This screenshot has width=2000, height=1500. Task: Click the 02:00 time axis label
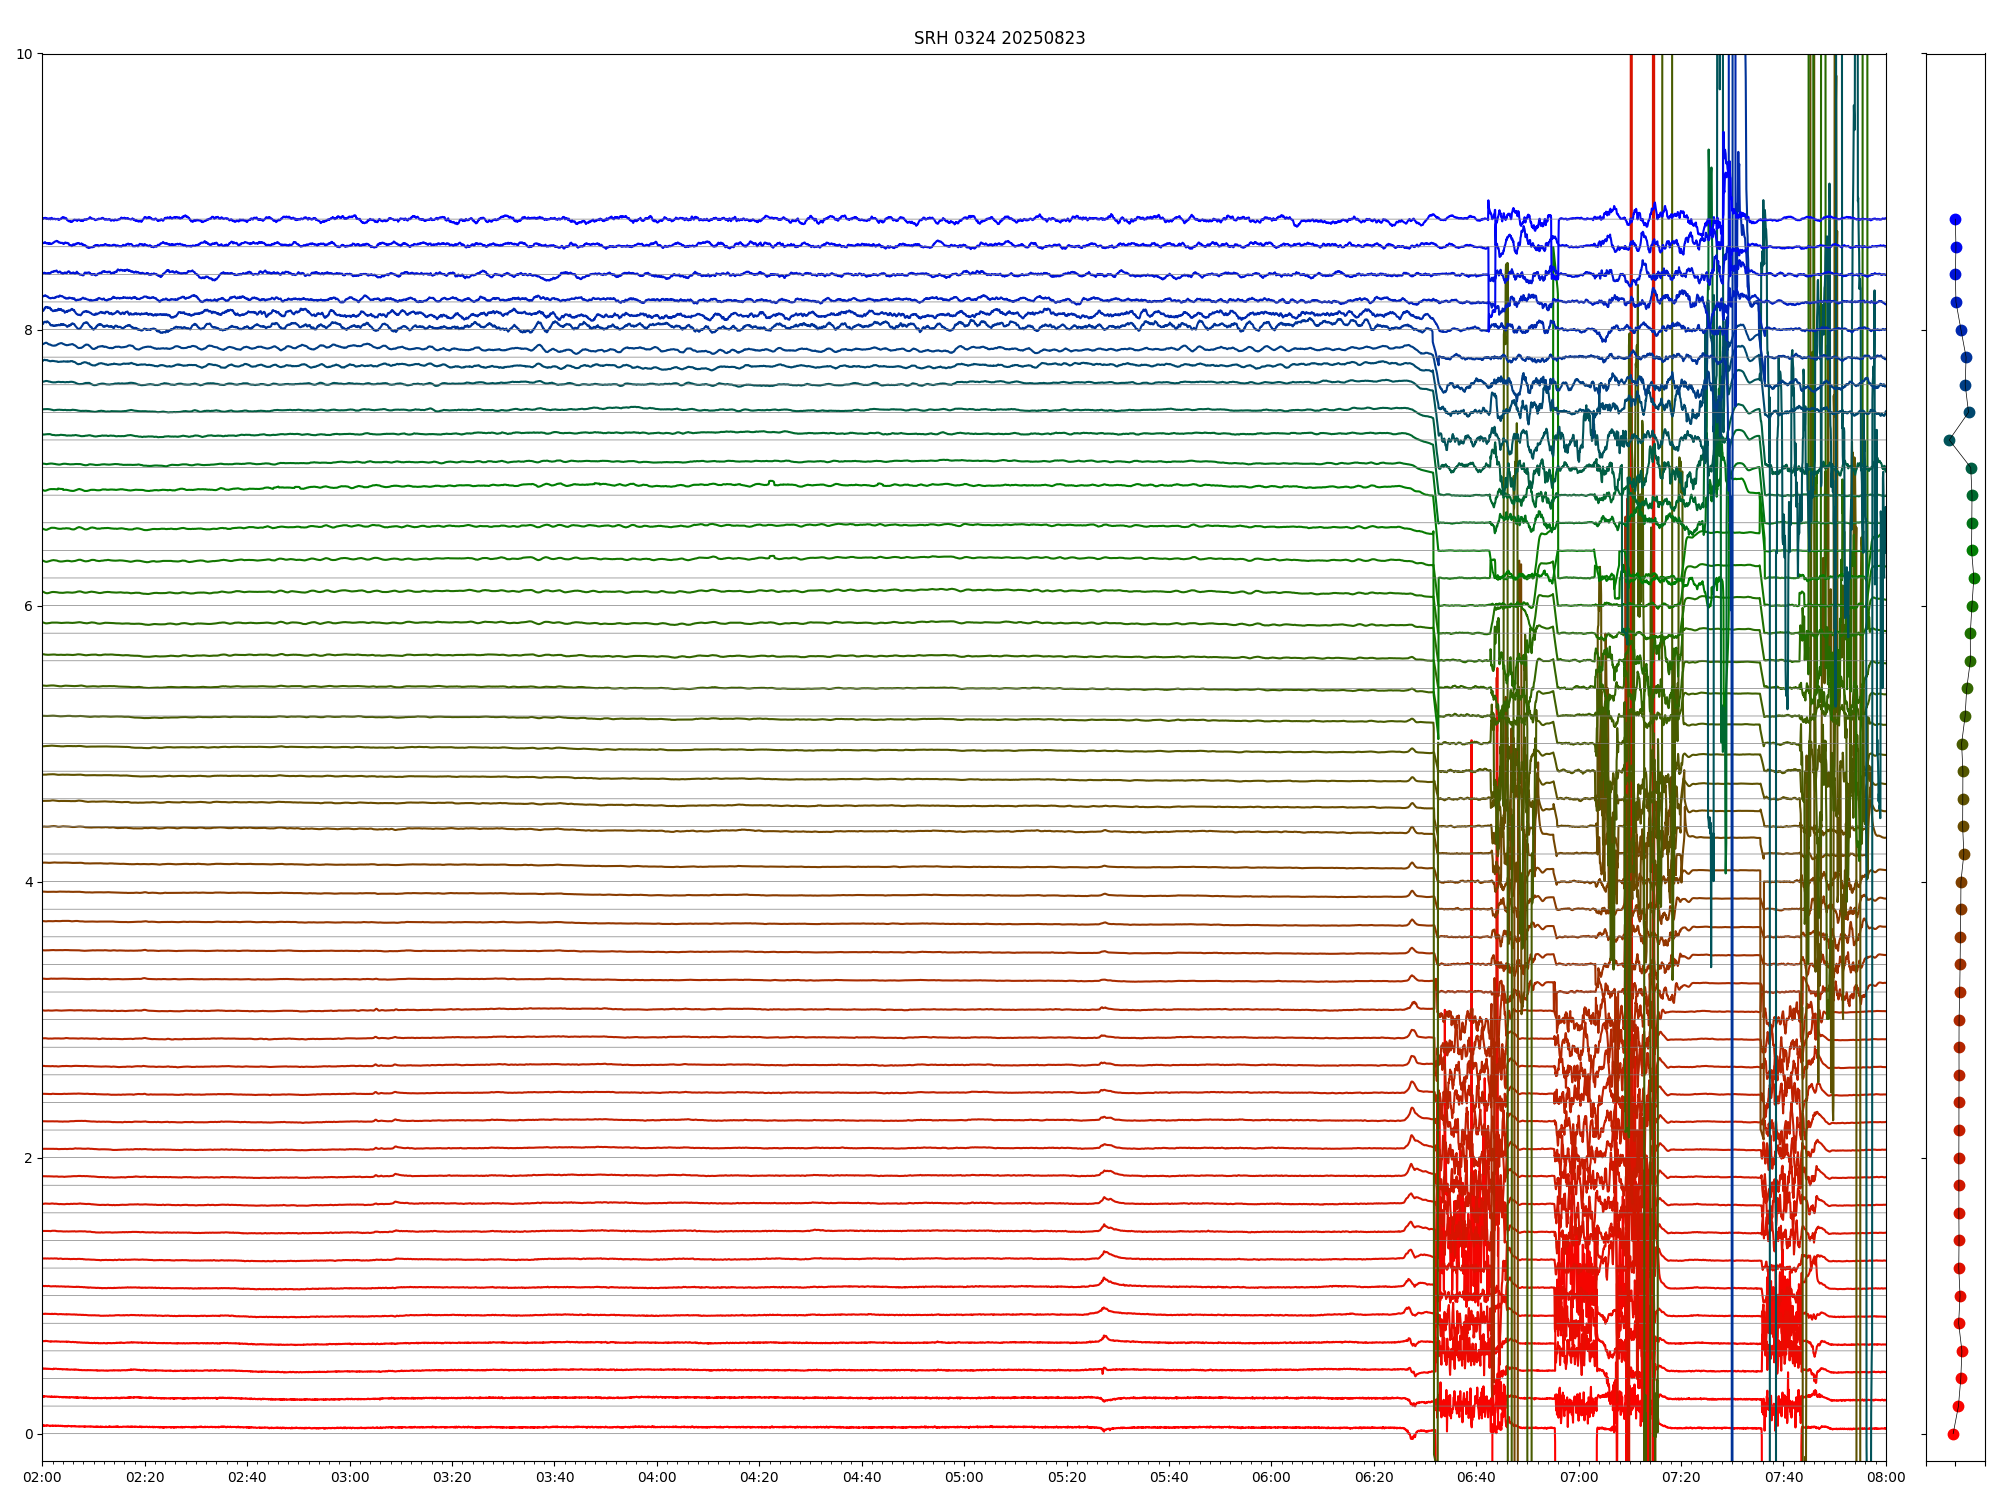click(x=42, y=1477)
